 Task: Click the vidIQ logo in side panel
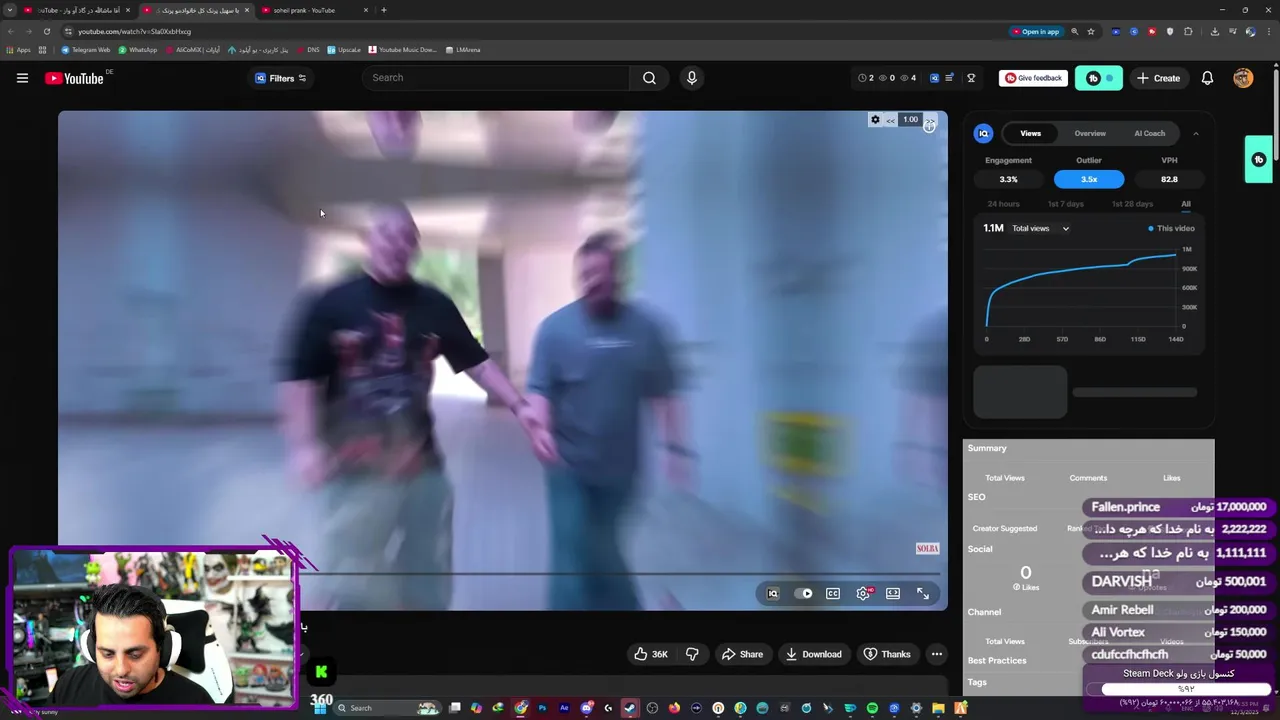click(983, 133)
